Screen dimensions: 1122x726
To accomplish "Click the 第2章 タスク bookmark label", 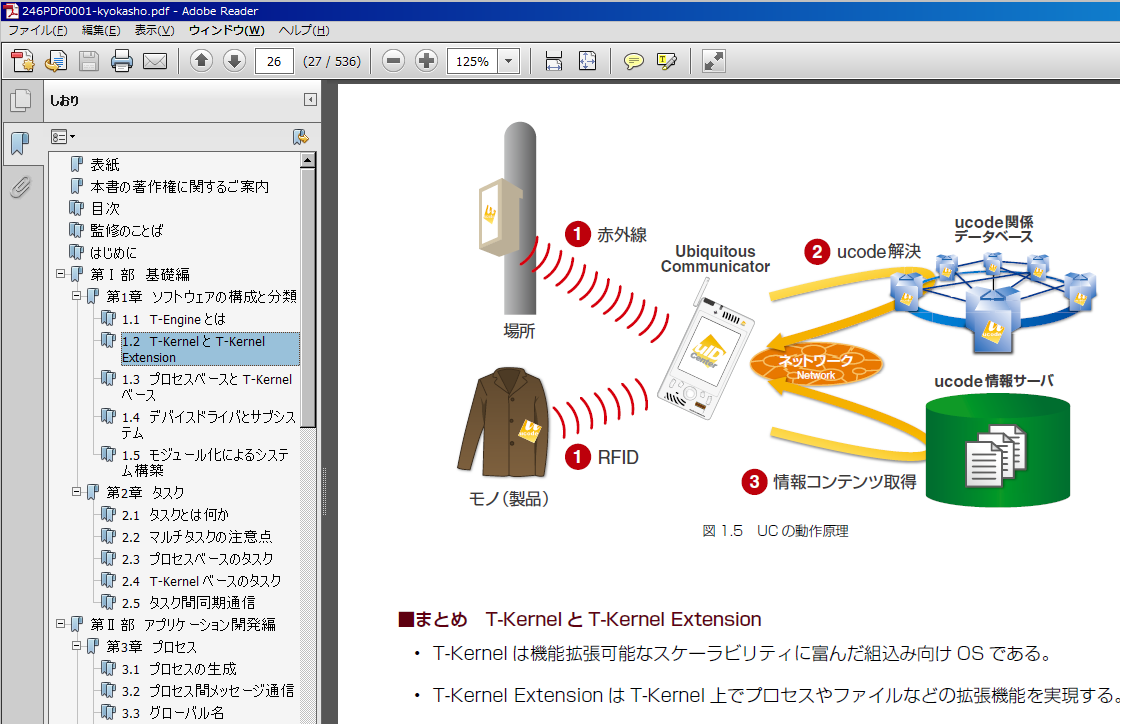I will pyautogui.click(x=145, y=492).
